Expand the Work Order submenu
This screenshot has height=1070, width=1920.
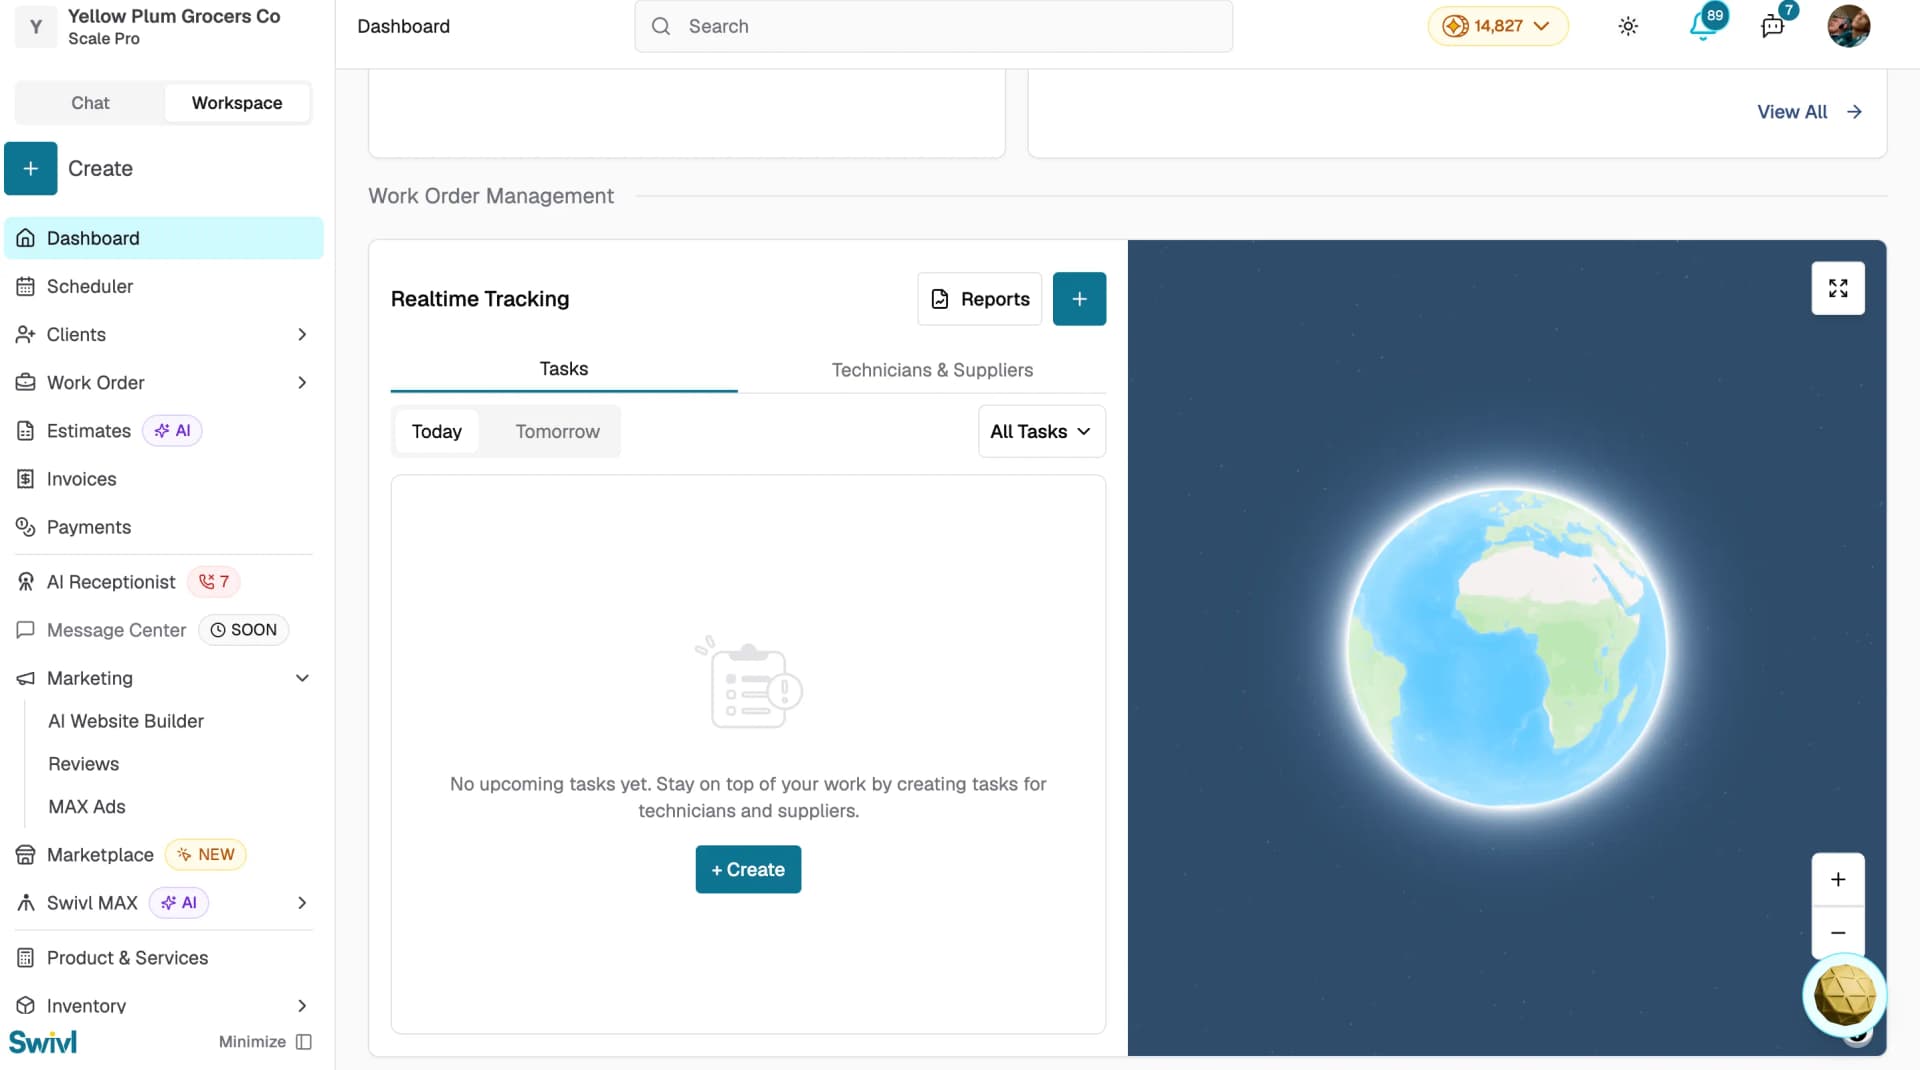pos(302,382)
